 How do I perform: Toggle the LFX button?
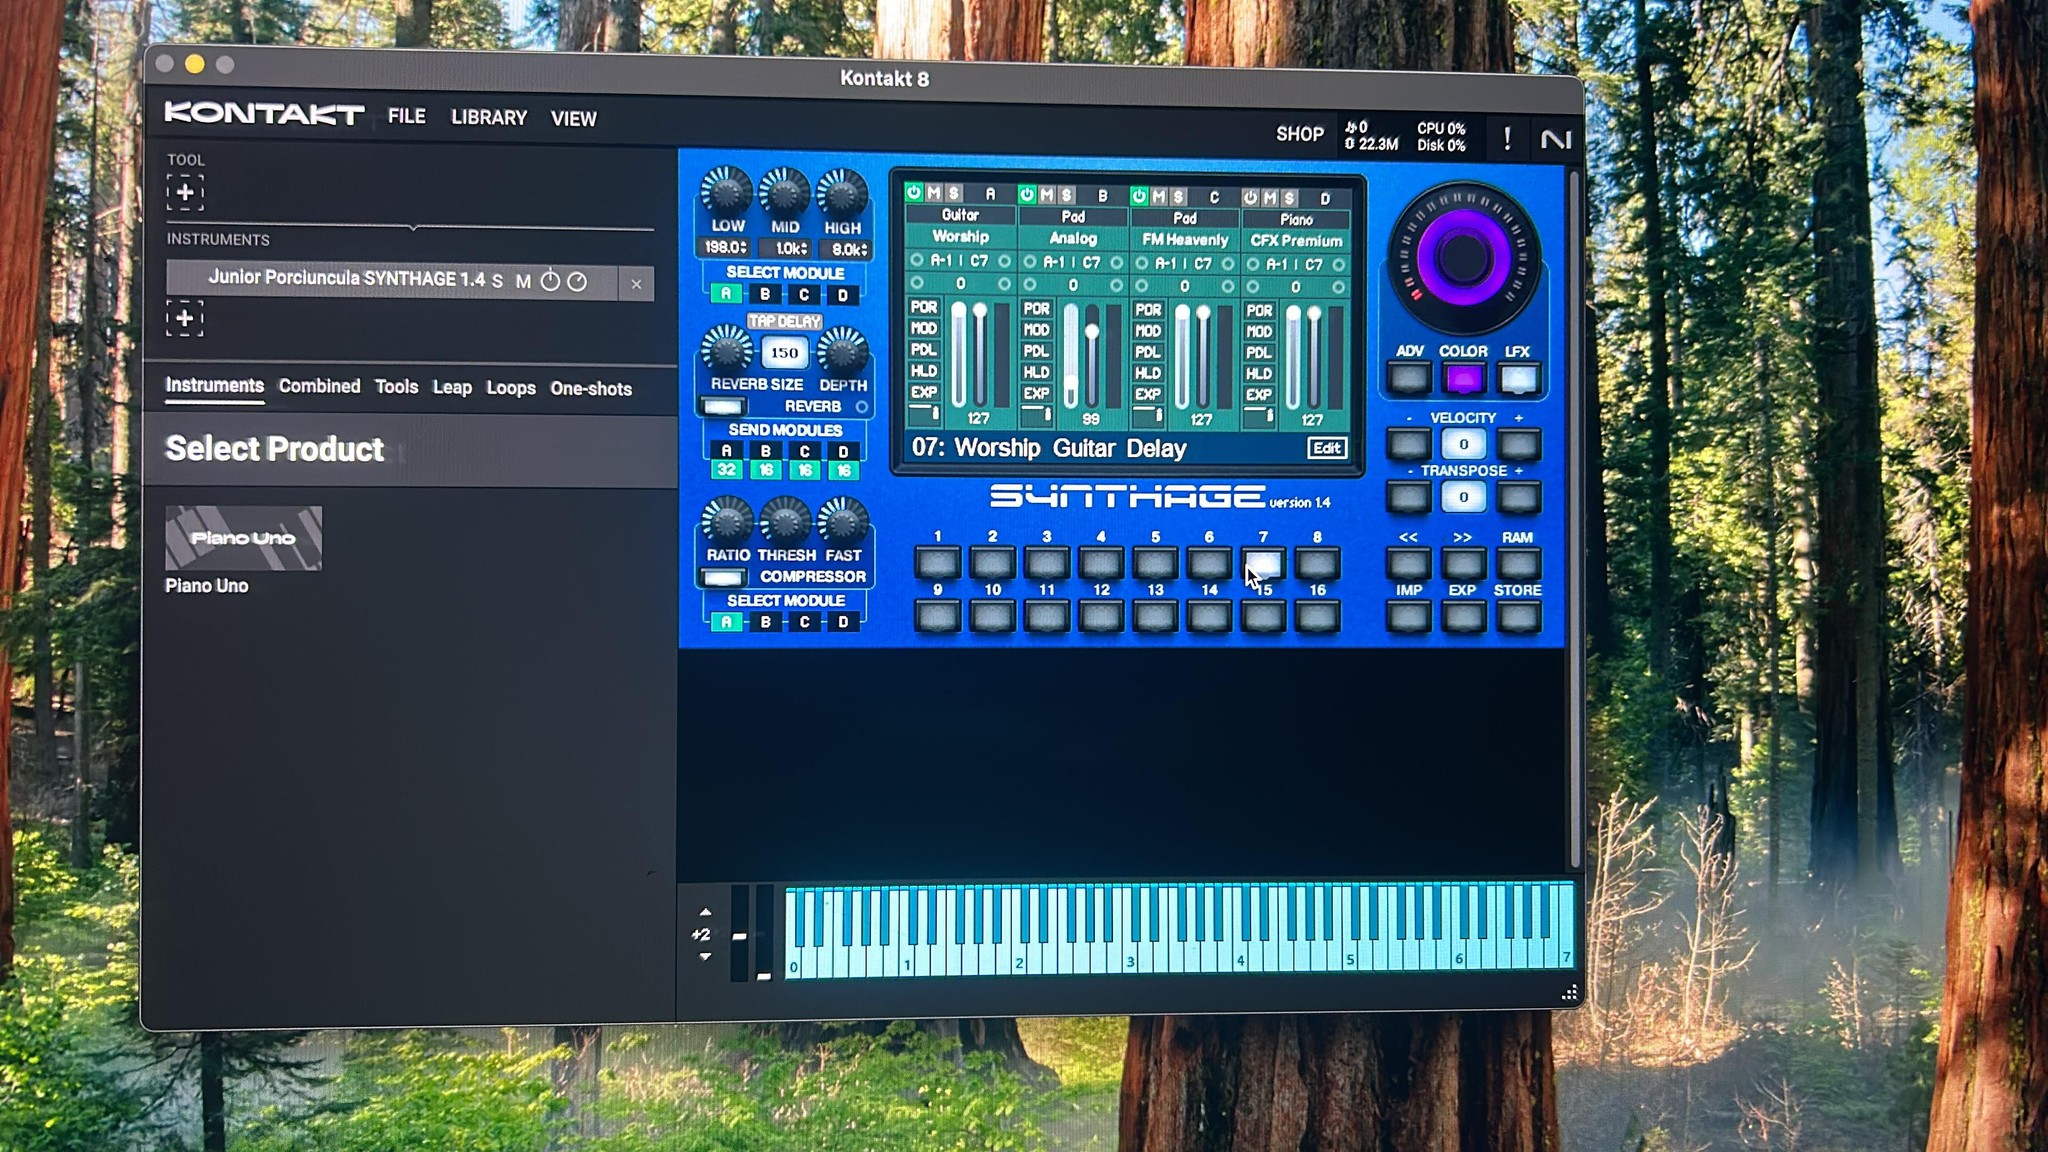1518,379
